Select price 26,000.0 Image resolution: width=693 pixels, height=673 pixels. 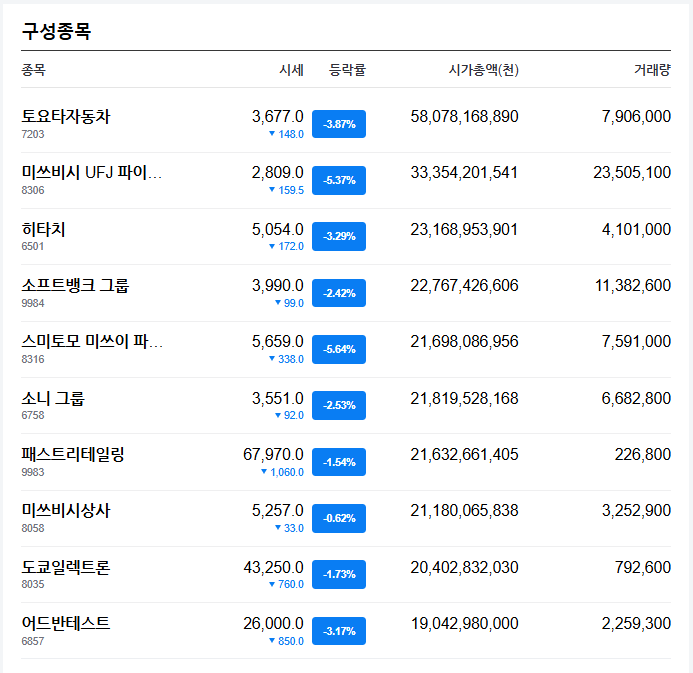(x=273, y=624)
